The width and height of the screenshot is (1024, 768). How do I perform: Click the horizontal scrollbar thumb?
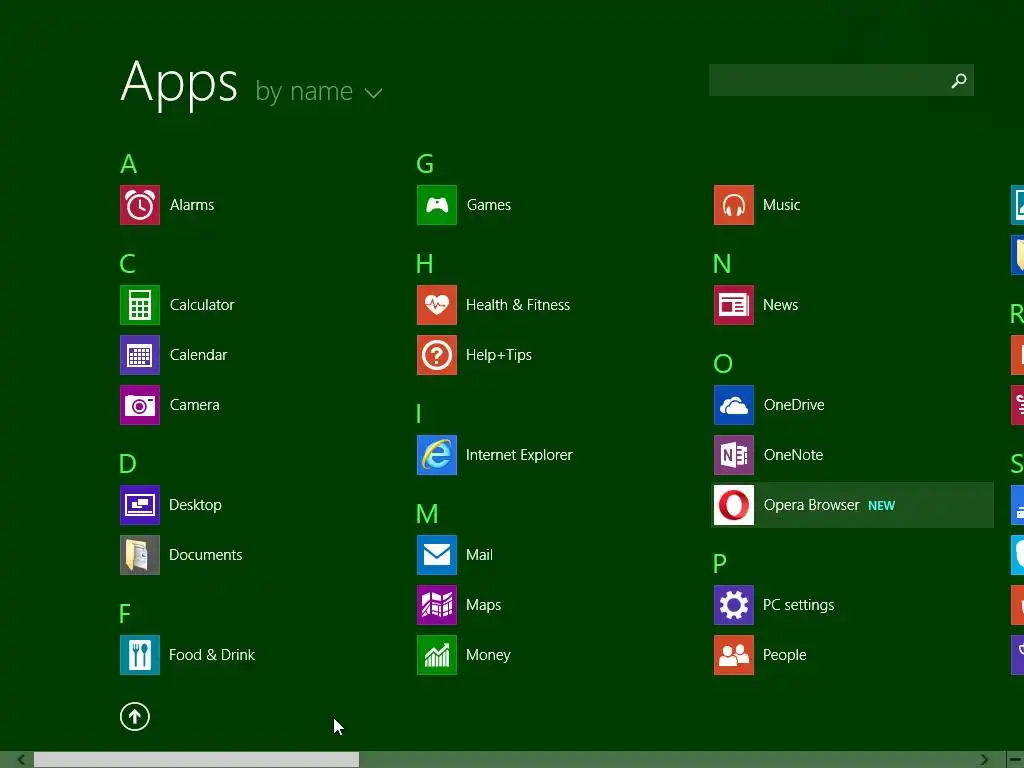tap(197, 760)
